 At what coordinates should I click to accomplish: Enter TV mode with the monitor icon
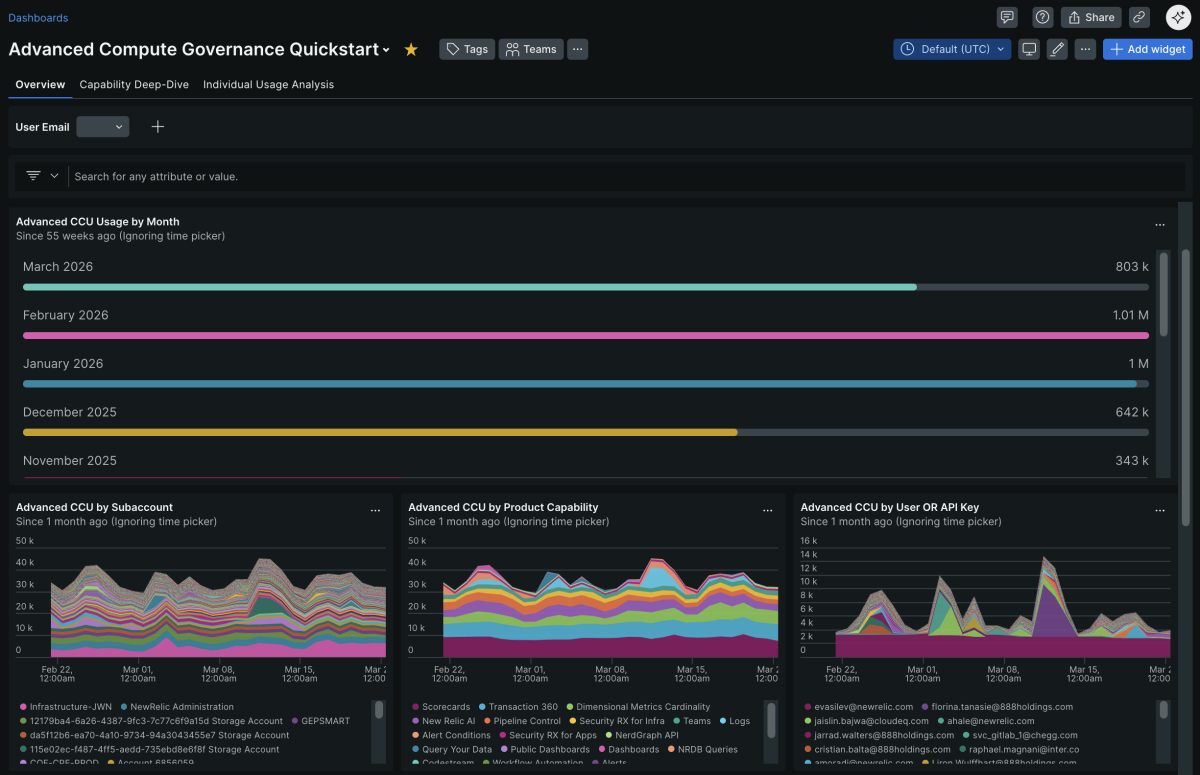(1028, 49)
